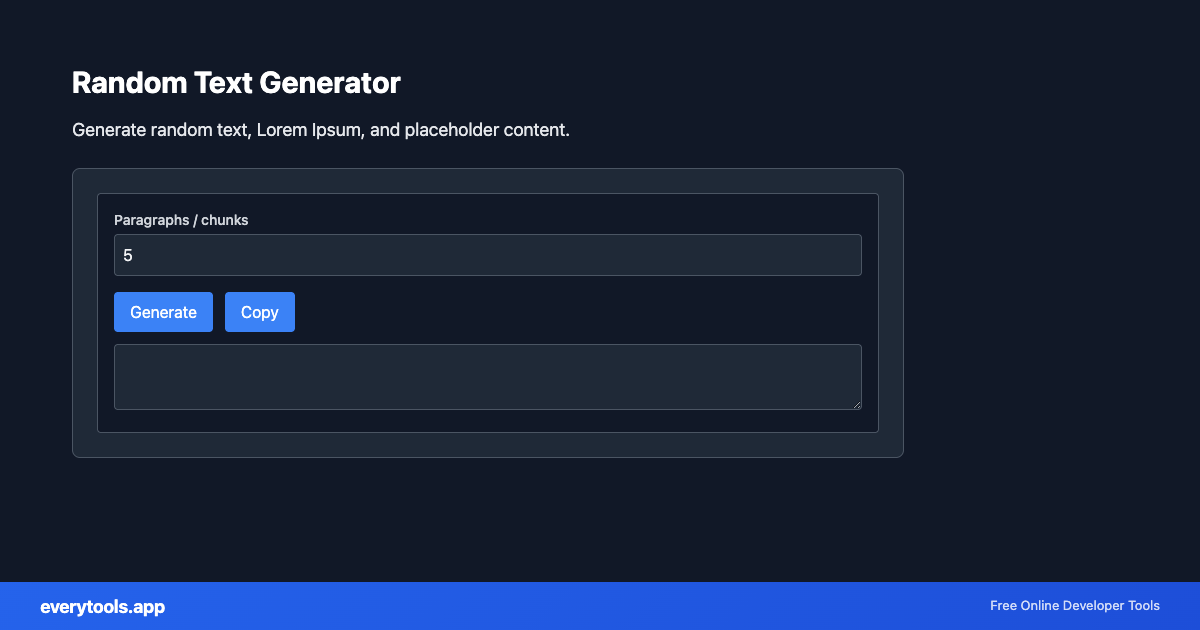Click the Free Online Developer Tools link
Viewport: 1200px width, 630px height.
tap(1075, 606)
